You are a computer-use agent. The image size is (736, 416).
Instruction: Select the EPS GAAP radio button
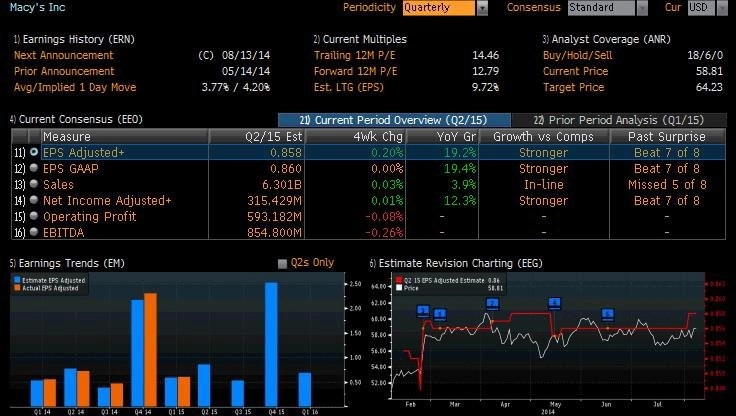tap(34, 168)
